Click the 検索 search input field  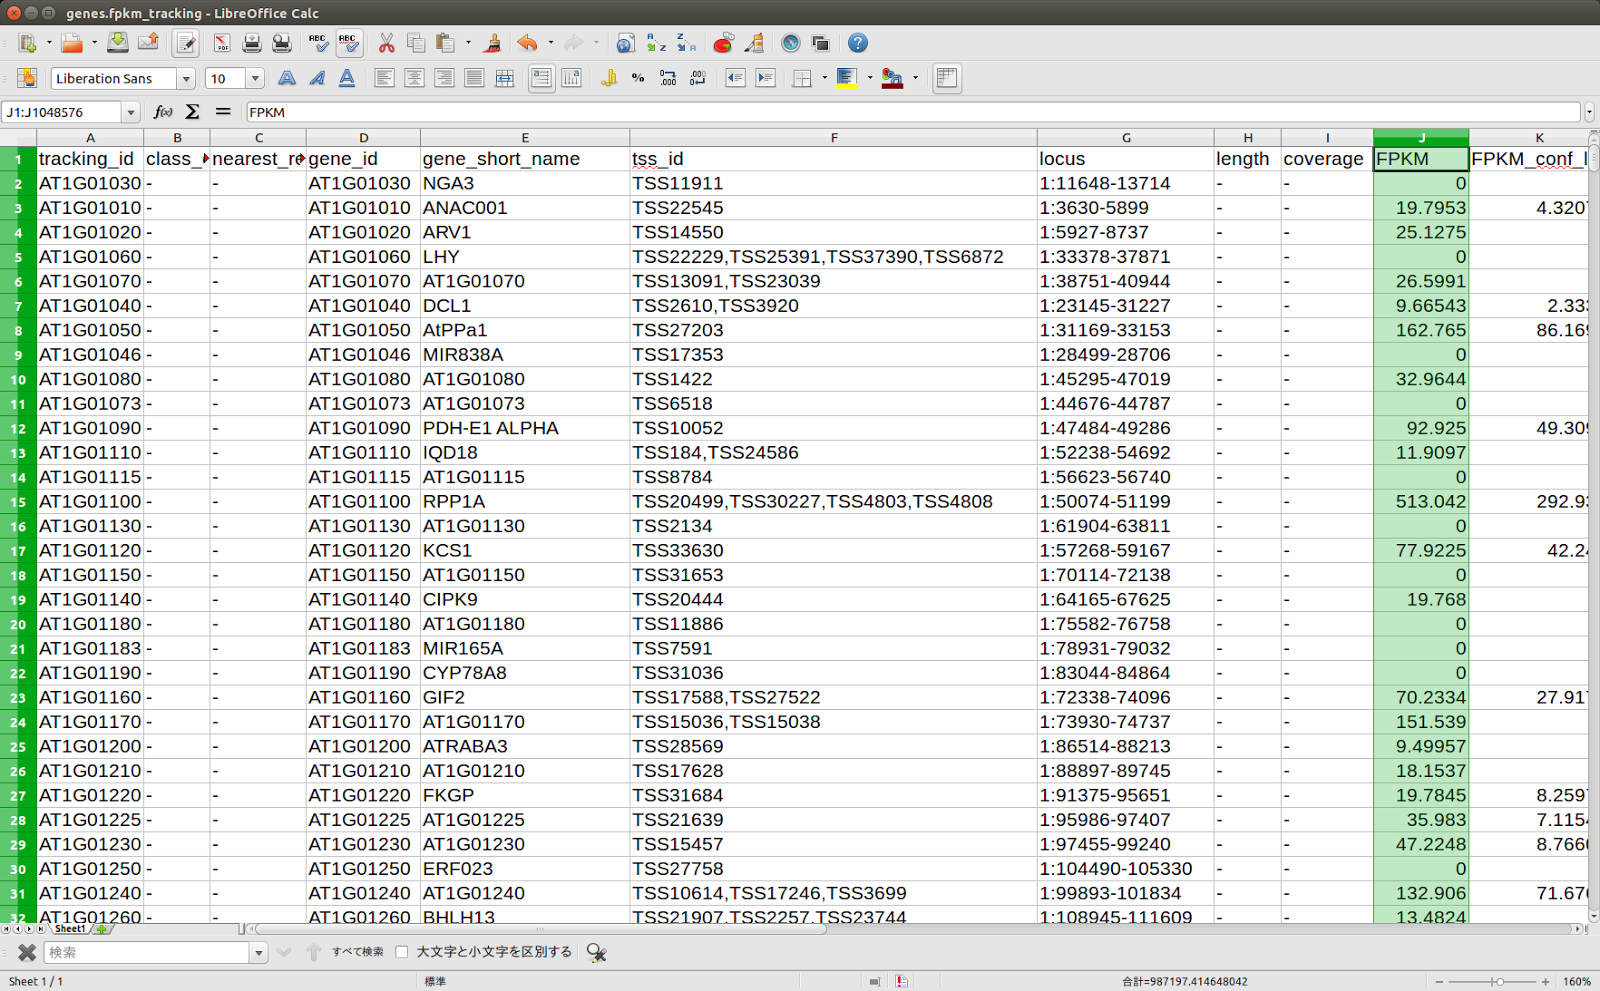pyautogui.click(x=147, y=952)
